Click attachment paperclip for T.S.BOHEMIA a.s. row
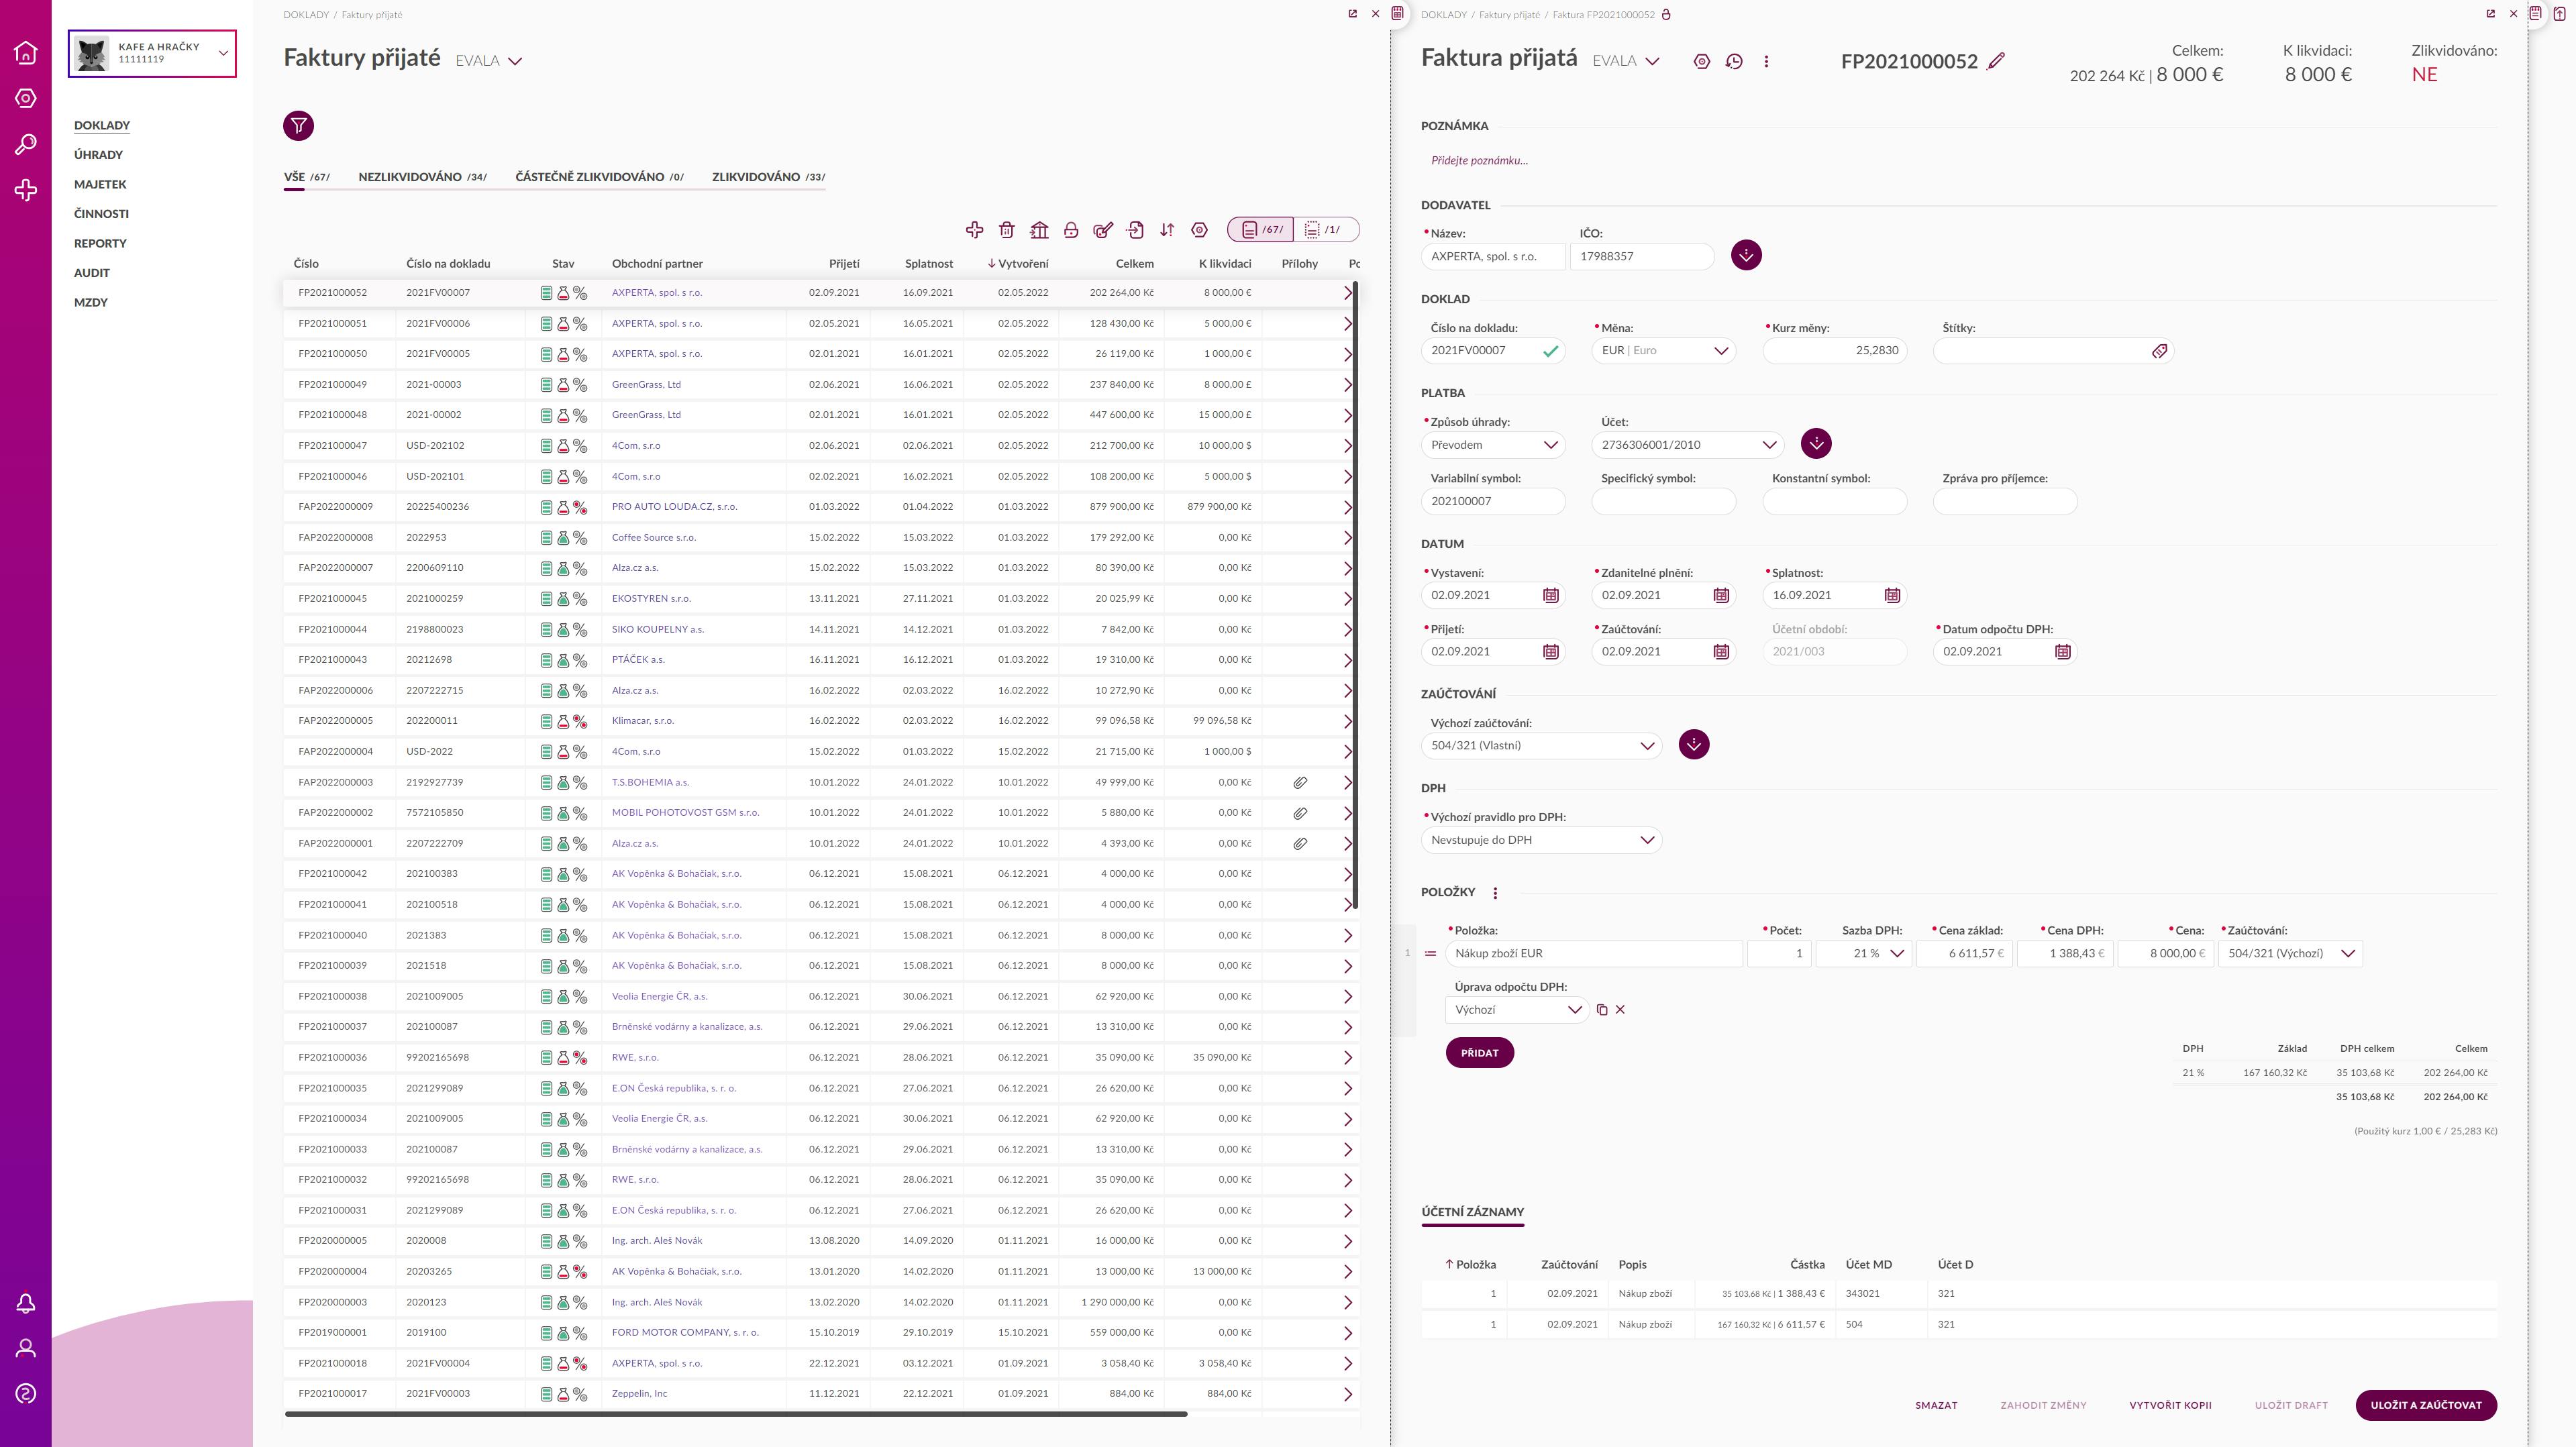Screen dimensions: 2576x1447 1300,782
